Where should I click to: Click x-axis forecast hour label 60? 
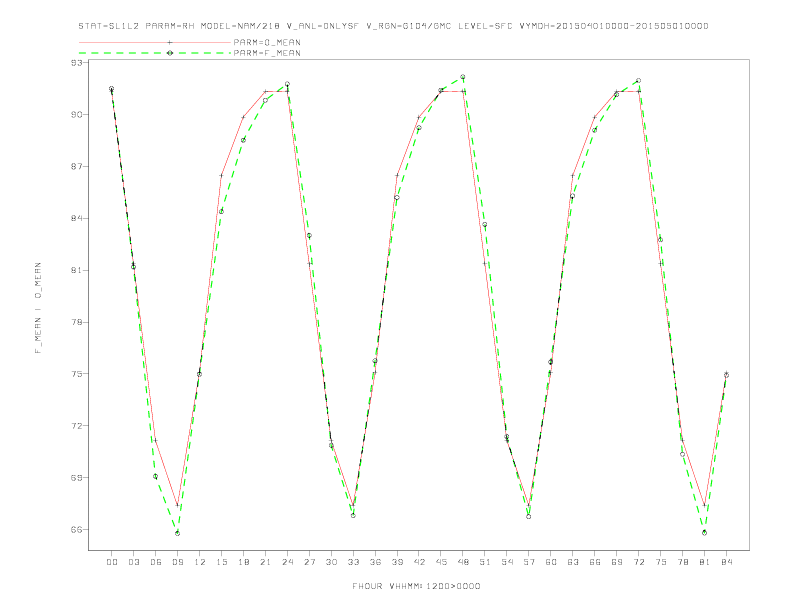551,562
